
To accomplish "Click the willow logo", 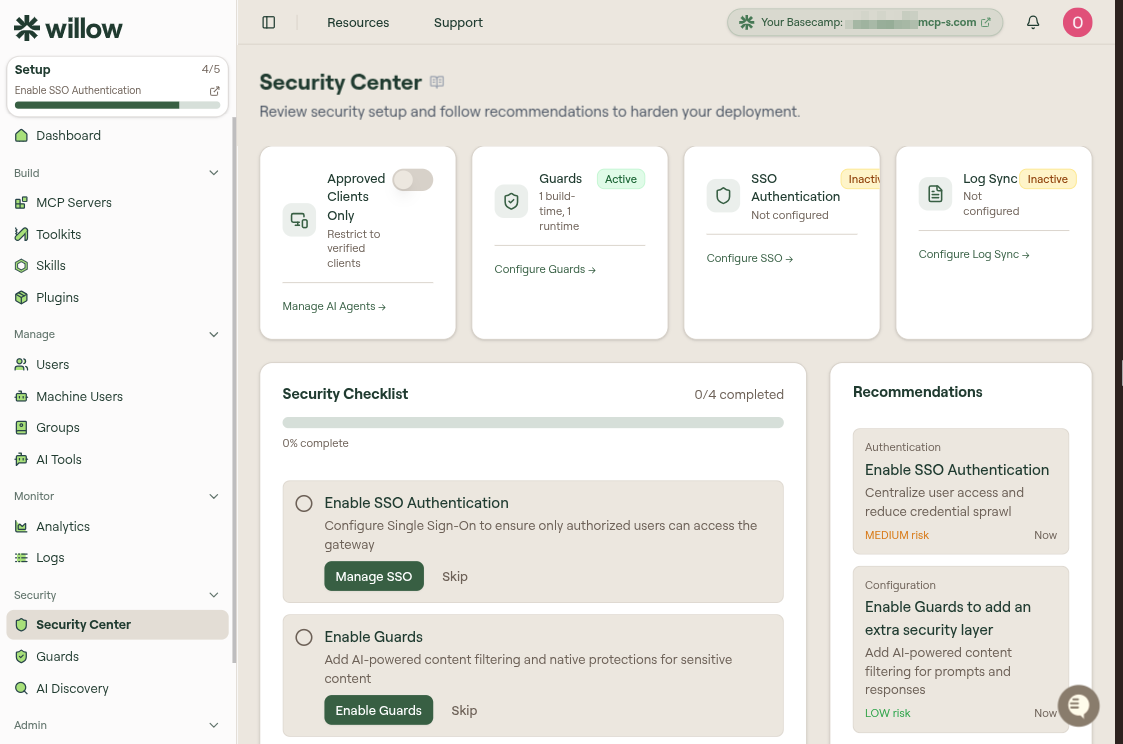I will [x=68, y=28].
